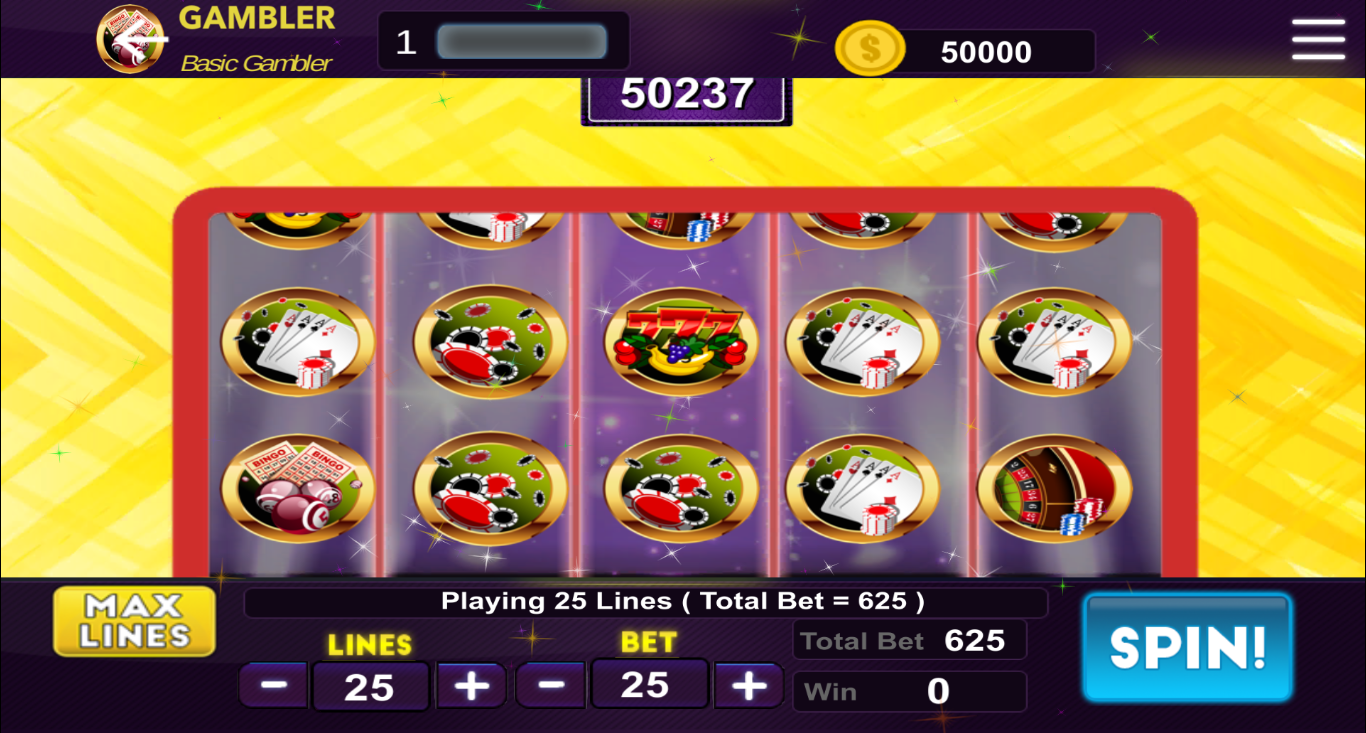Click the Total Bet 625 display

click(910, 640)
